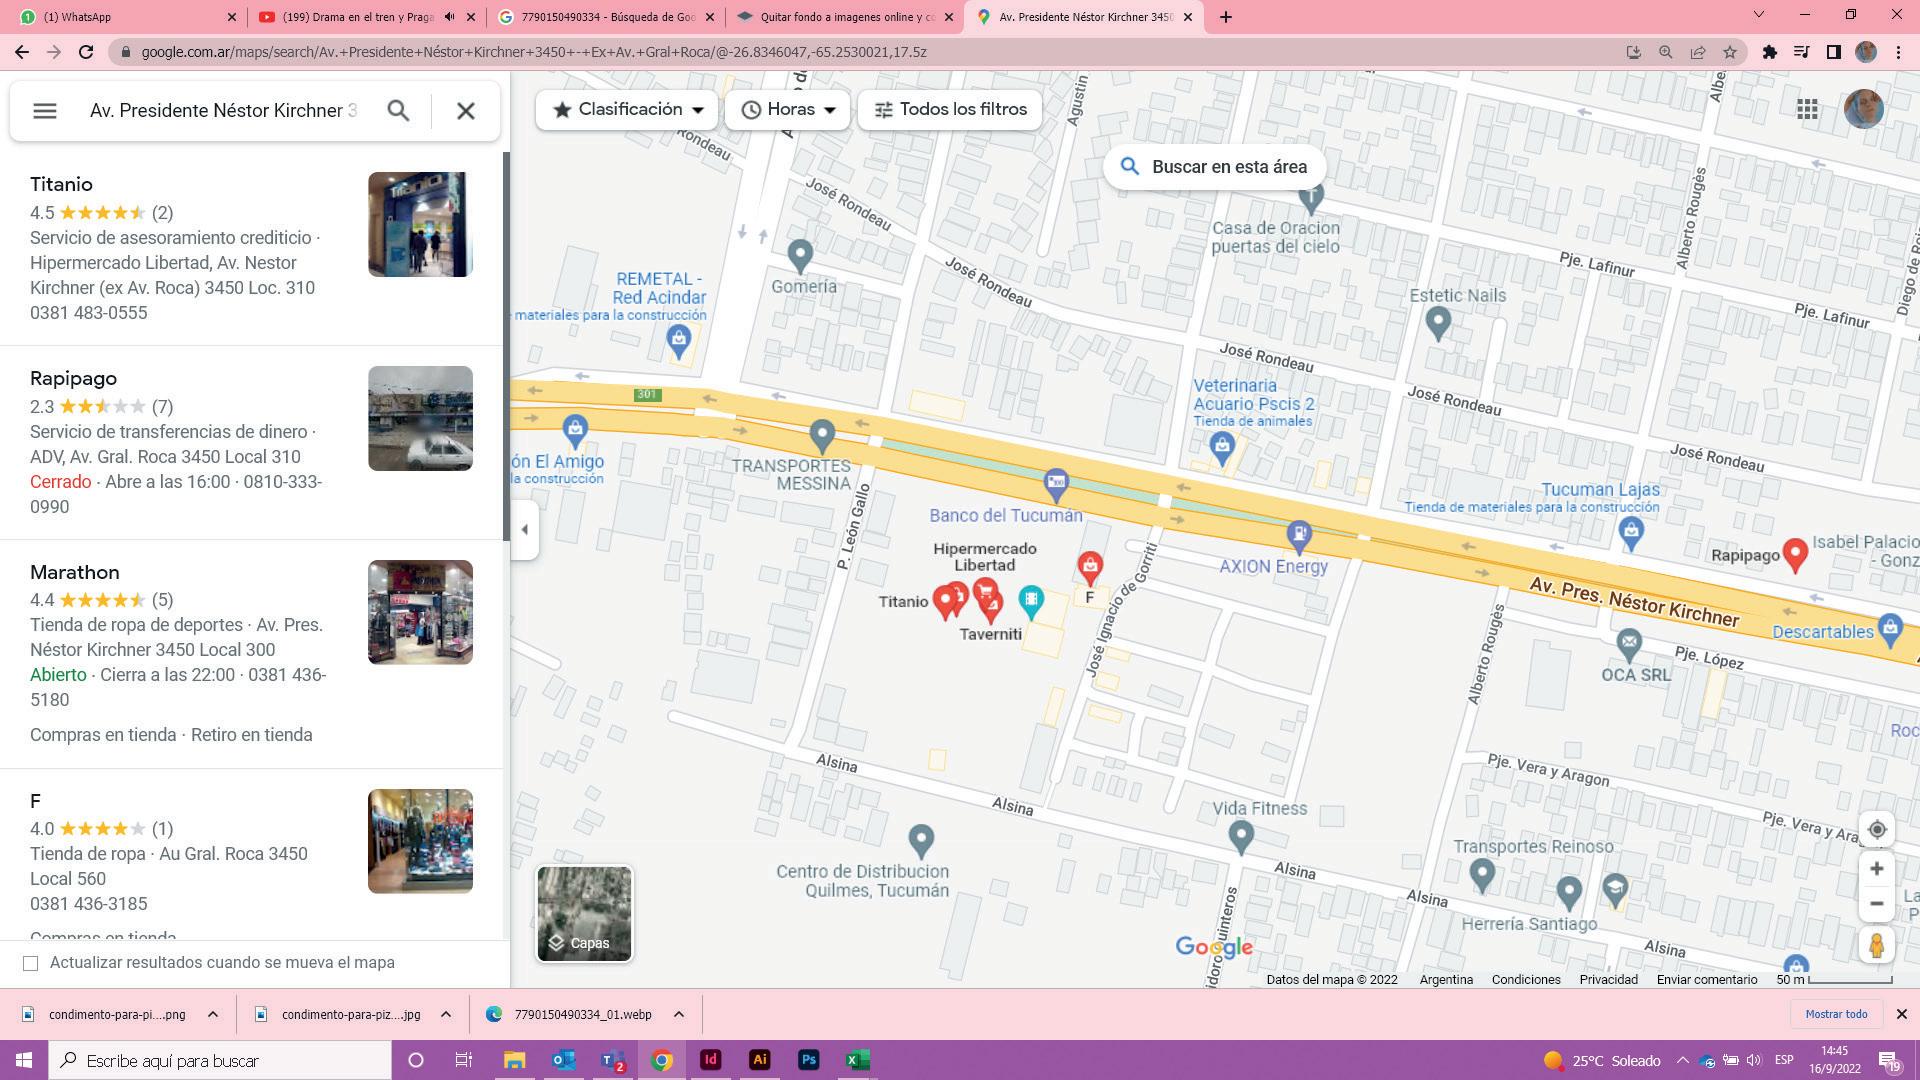The height and width of the screenshot is (1080, 1920).
Task: Click the Centro de Distribucion Quilmes marker
Action: (x=921, y=841)
